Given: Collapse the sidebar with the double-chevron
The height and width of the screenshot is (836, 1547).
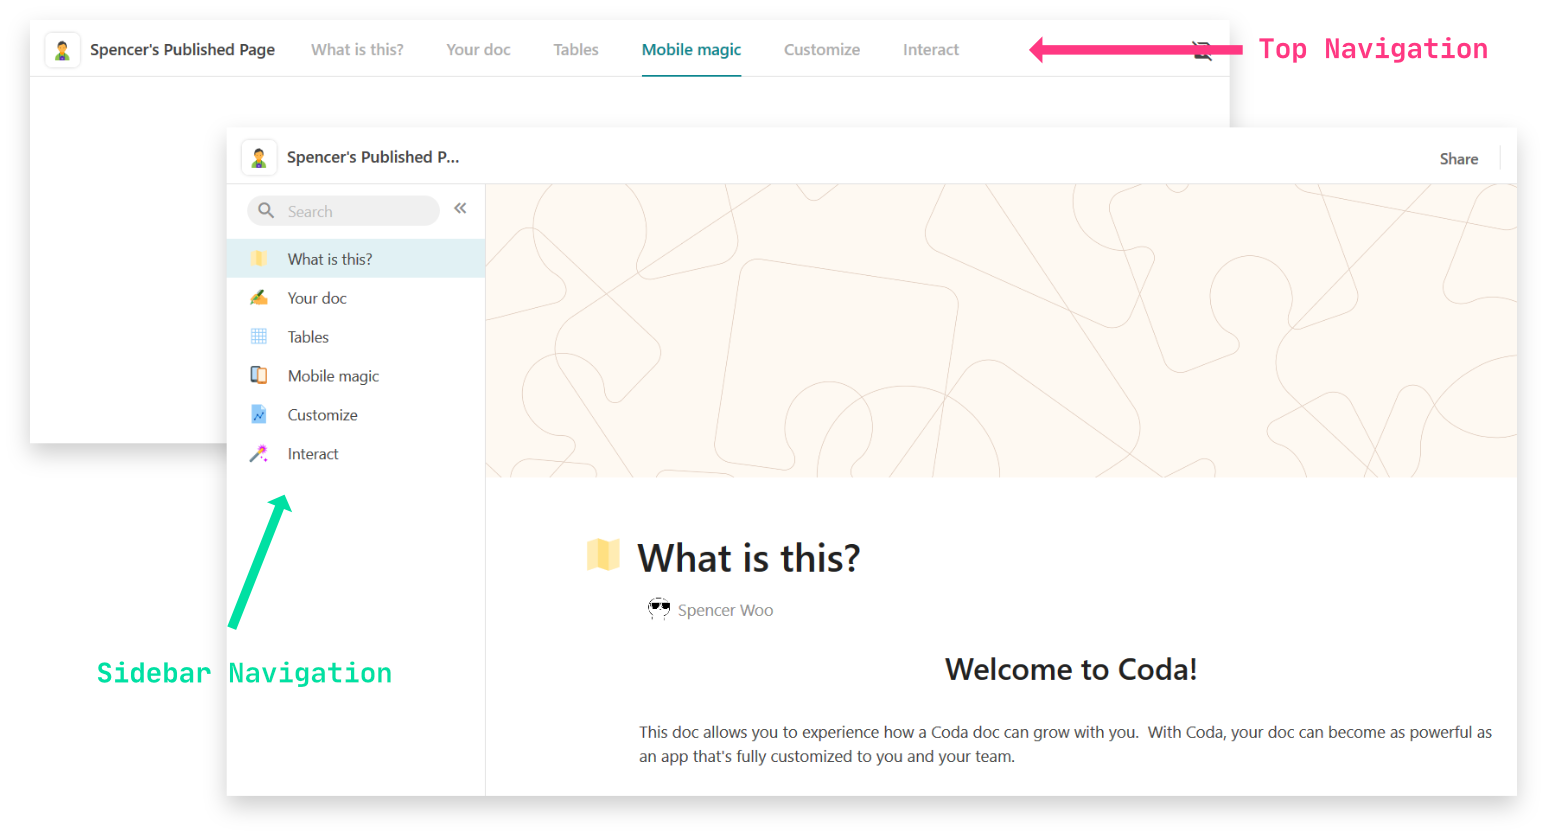Looking at the screenshot, I should click(x=460, y=208).
